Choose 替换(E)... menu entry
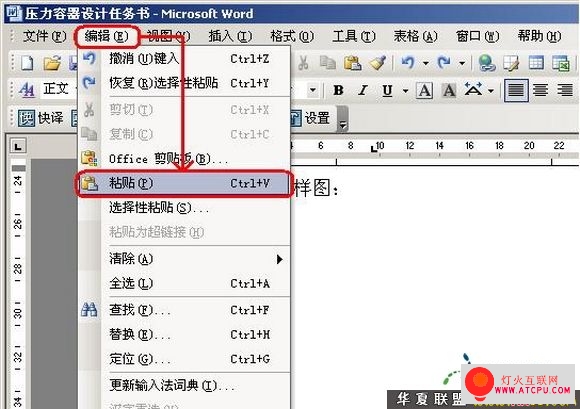Screen dimensions: 580x409 (x=184, y=334)
